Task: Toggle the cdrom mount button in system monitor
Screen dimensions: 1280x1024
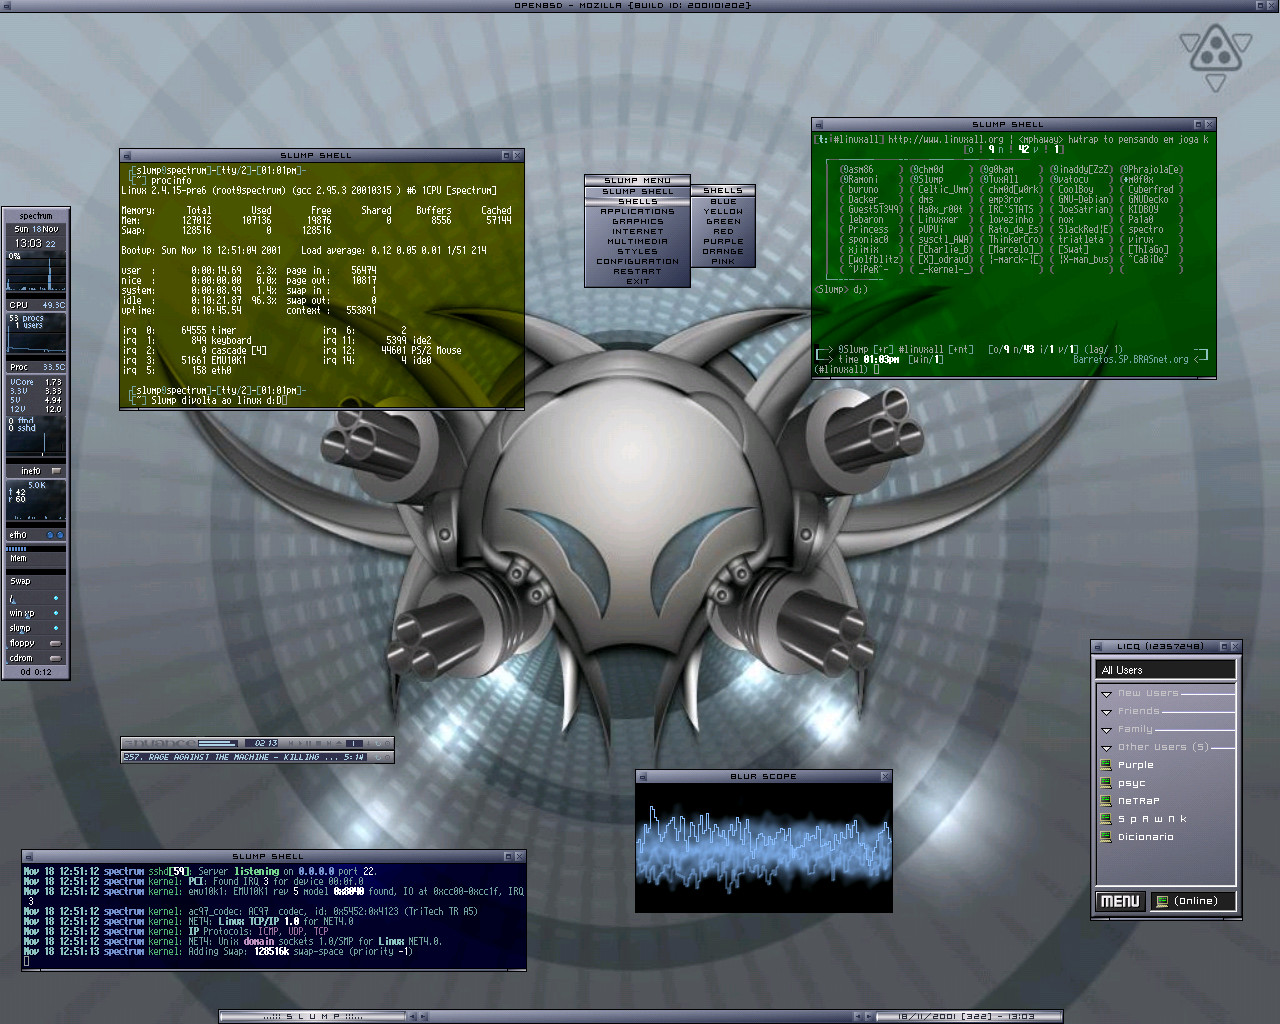Action: [55, 658]
